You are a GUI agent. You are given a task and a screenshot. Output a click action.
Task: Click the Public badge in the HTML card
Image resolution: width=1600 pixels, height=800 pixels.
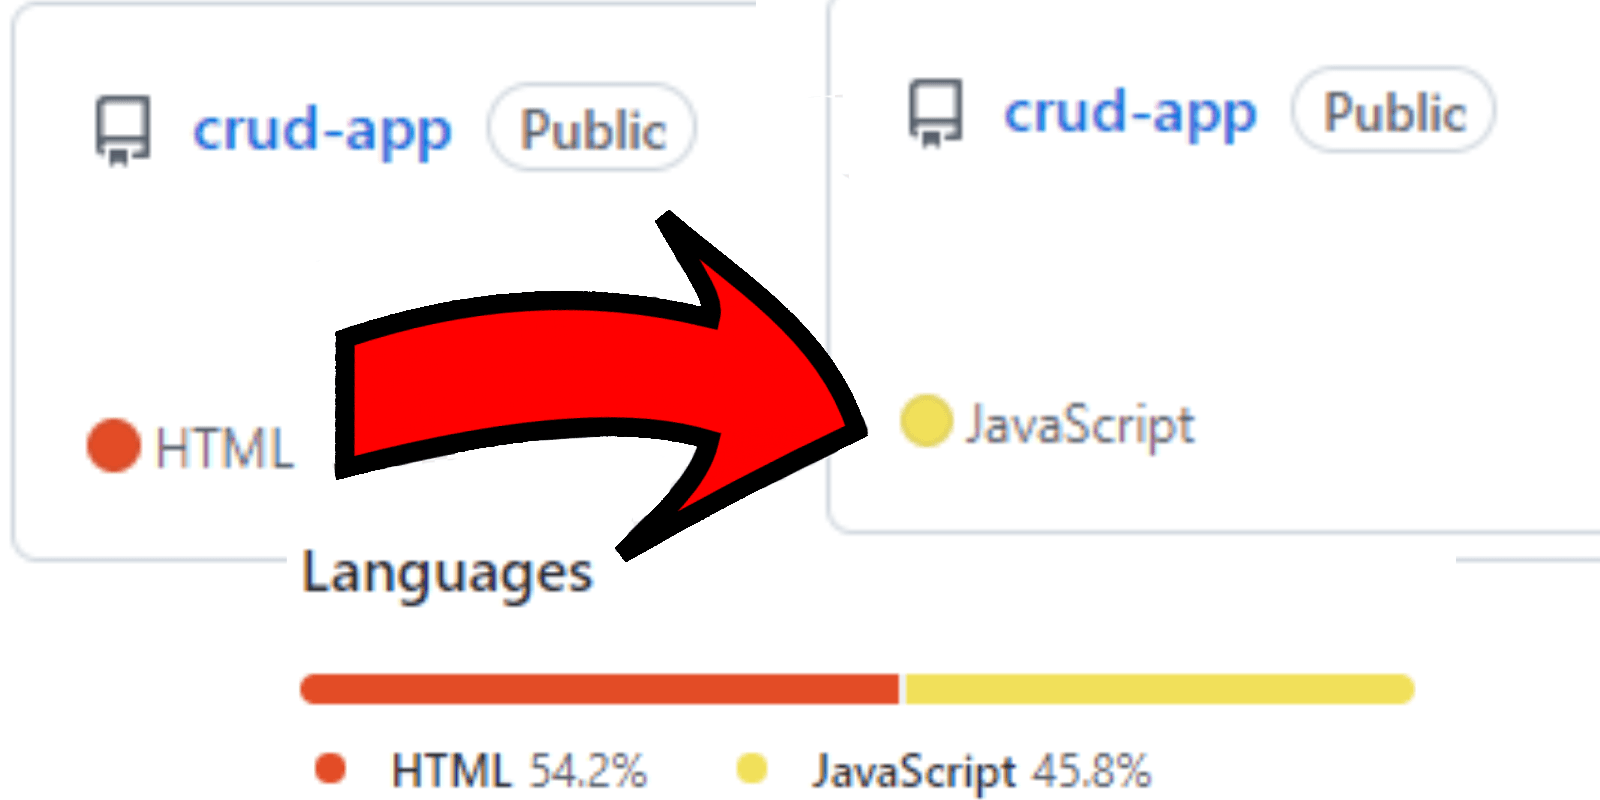point(592,130)
